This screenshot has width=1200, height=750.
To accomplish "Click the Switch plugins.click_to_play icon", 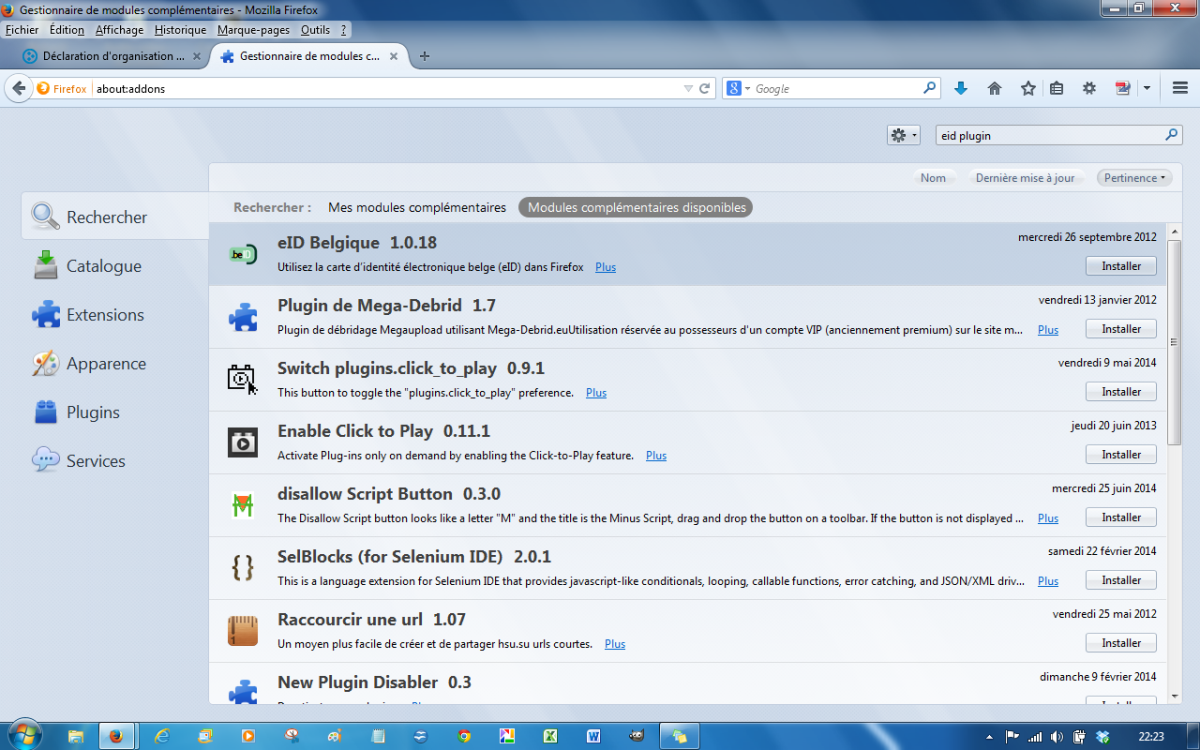I will coord(243,379).
